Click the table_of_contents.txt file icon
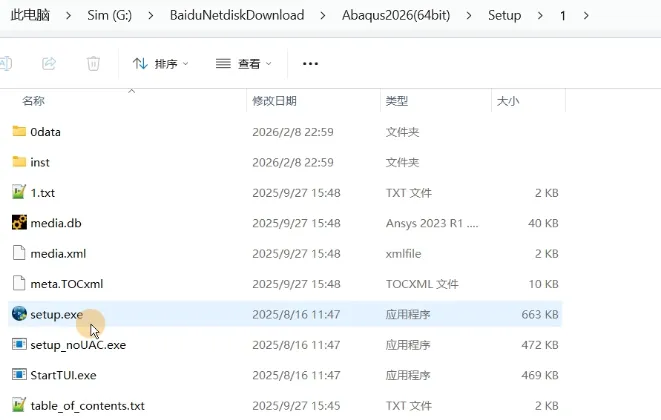661x420 pixels. click(19, 405)
